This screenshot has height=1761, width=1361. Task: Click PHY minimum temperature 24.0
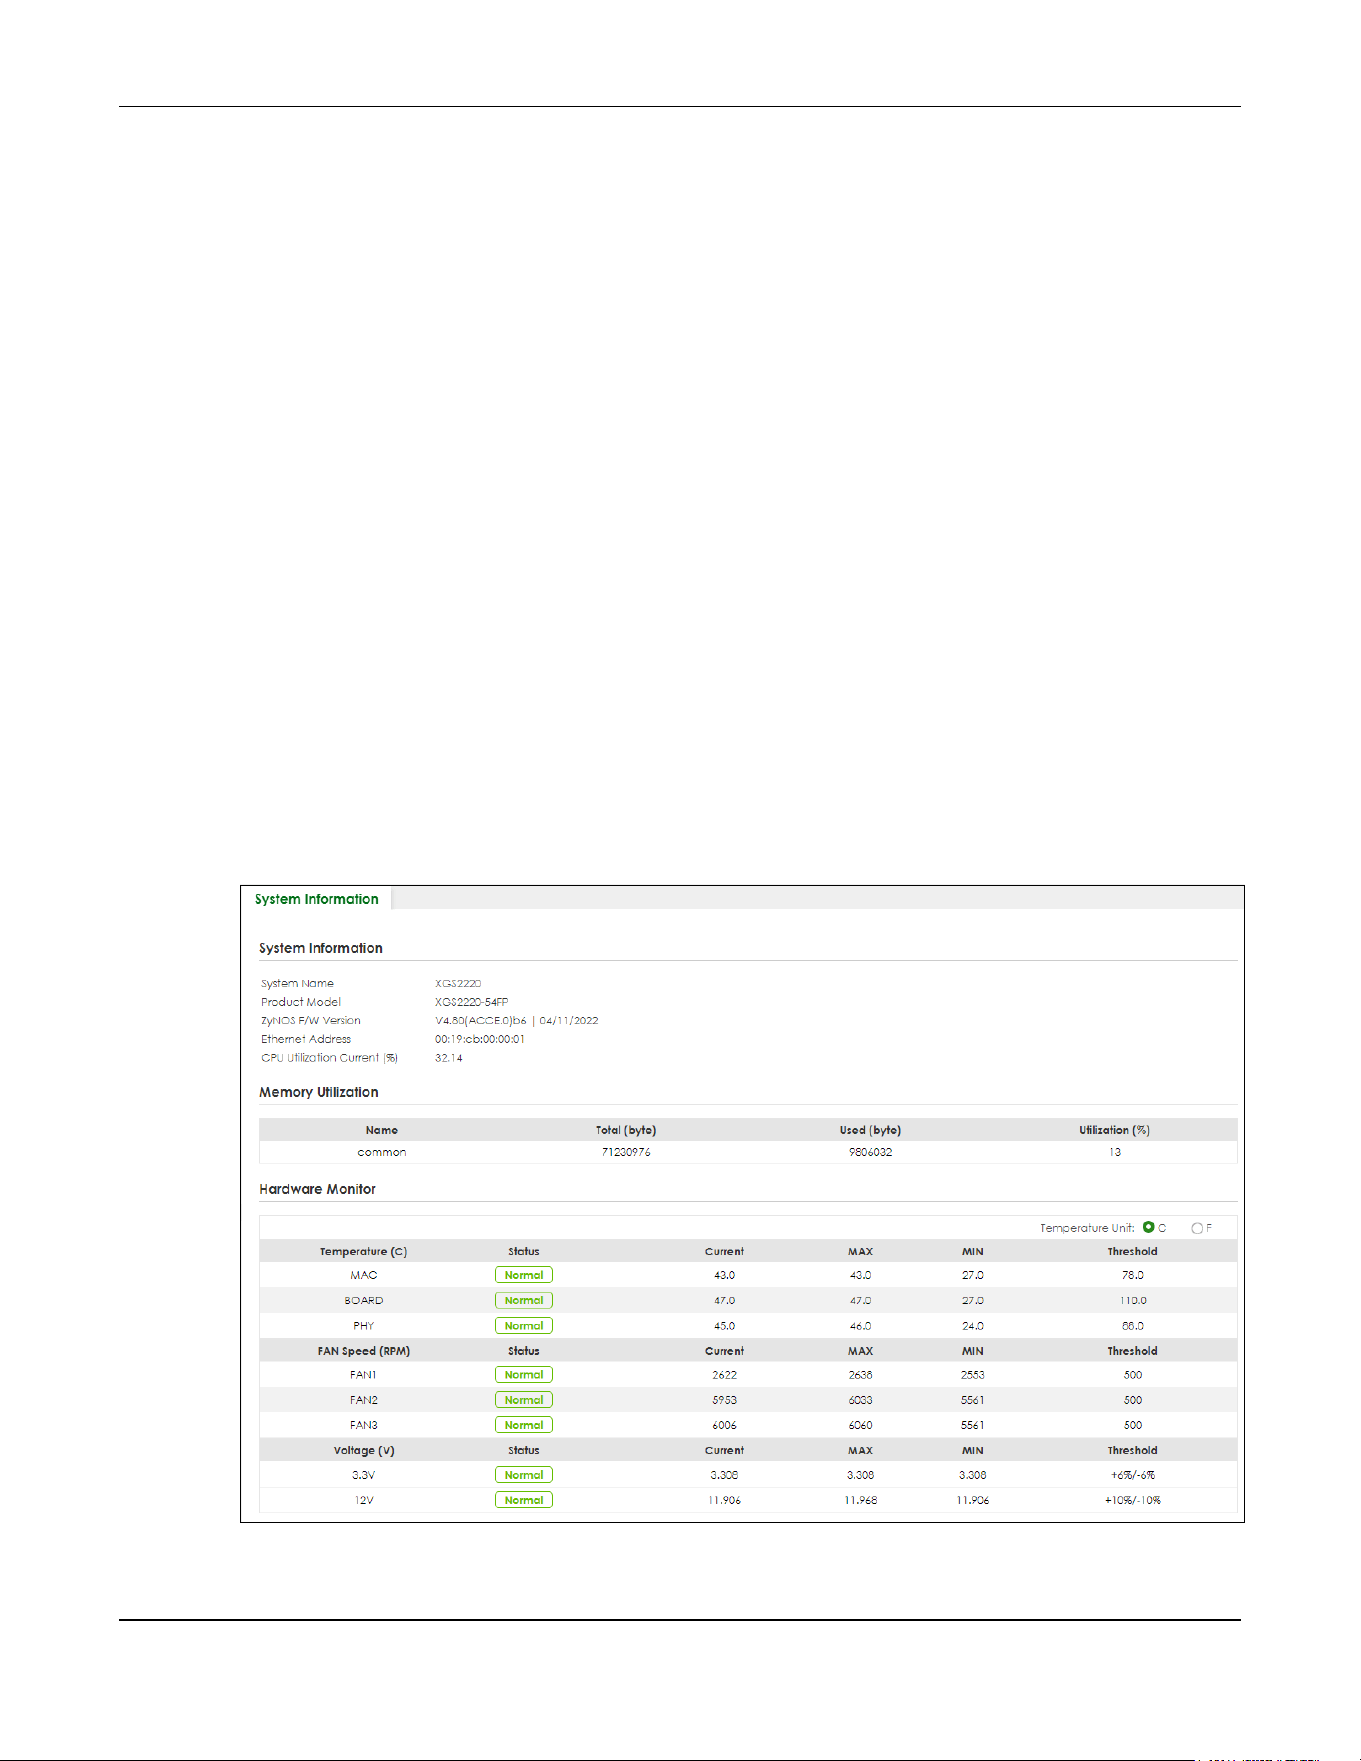coord(972,1326)
